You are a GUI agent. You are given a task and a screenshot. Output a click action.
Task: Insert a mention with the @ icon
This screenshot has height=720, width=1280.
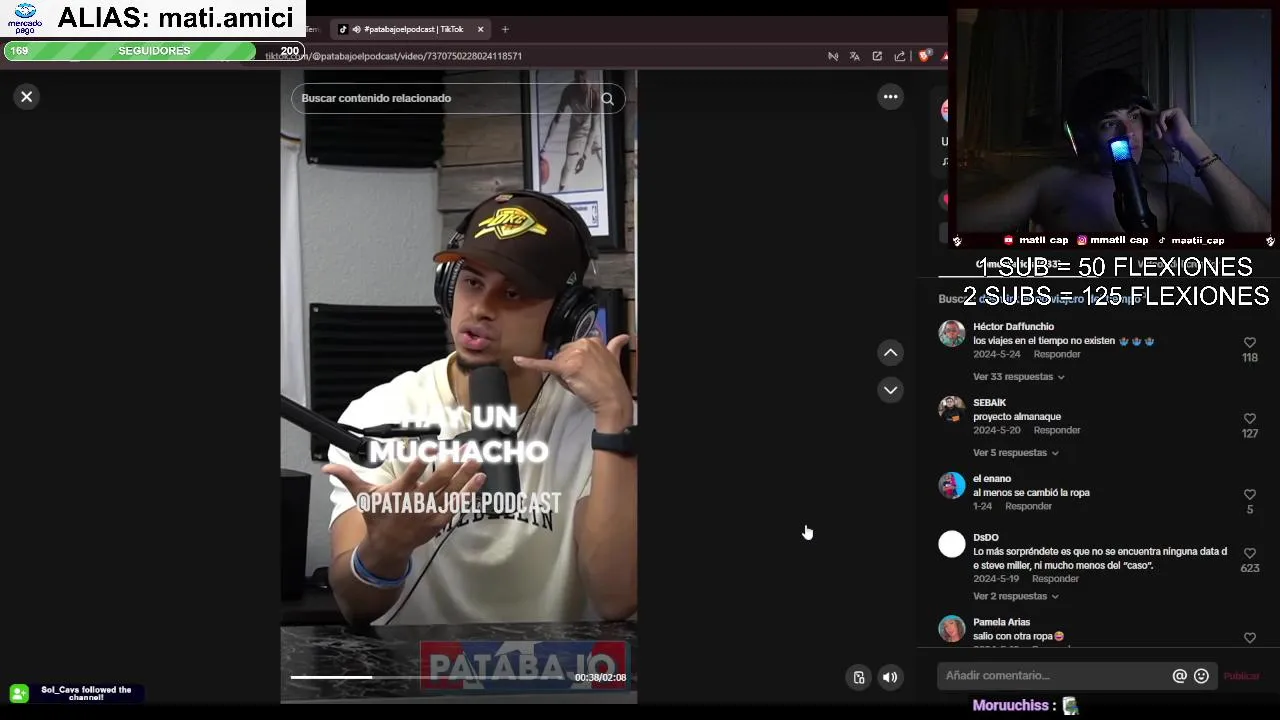point(1179,676)
